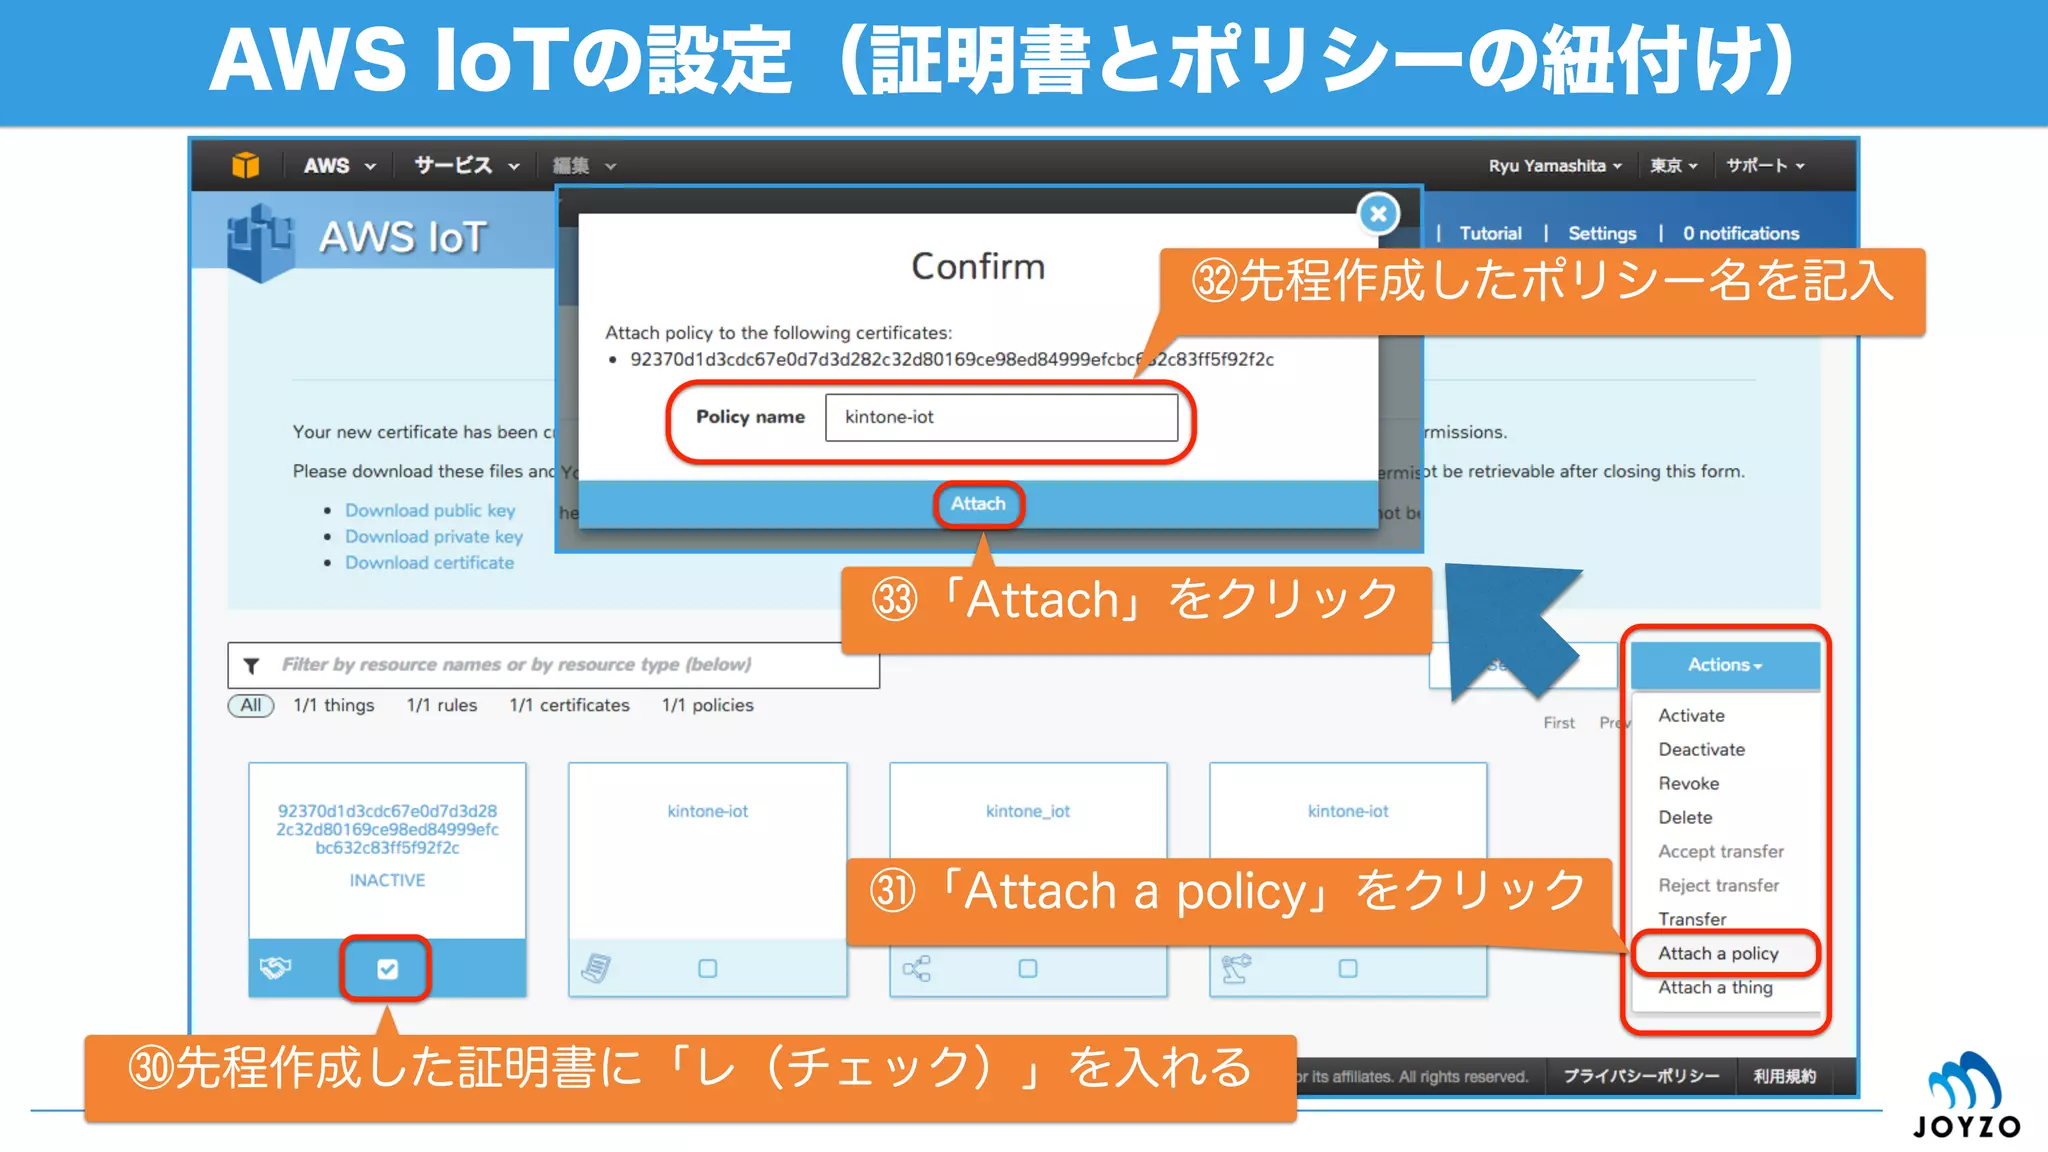
Task: Select the 1/1 policies filter
Action: pos(708,705)
